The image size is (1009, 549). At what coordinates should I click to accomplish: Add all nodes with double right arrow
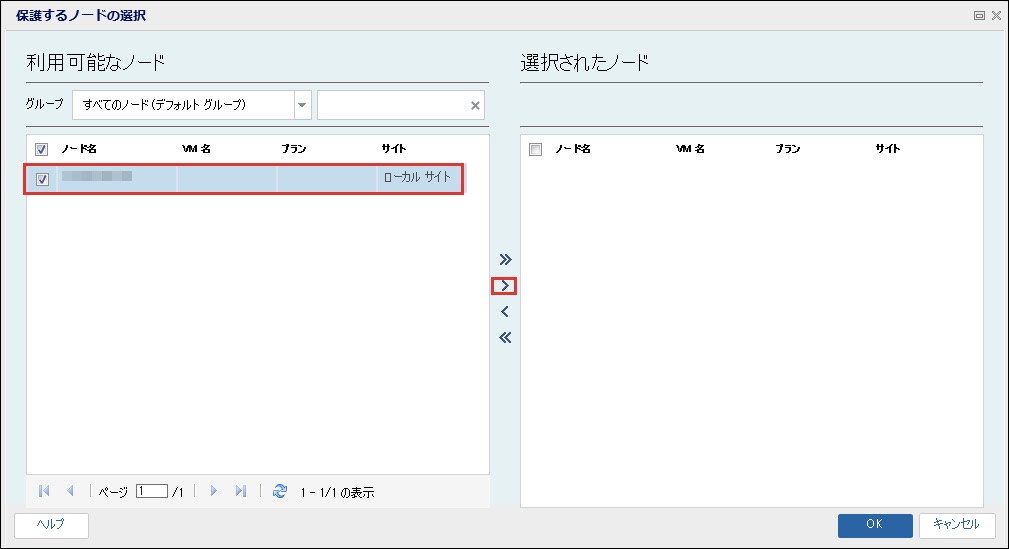[x=505, y=259]
